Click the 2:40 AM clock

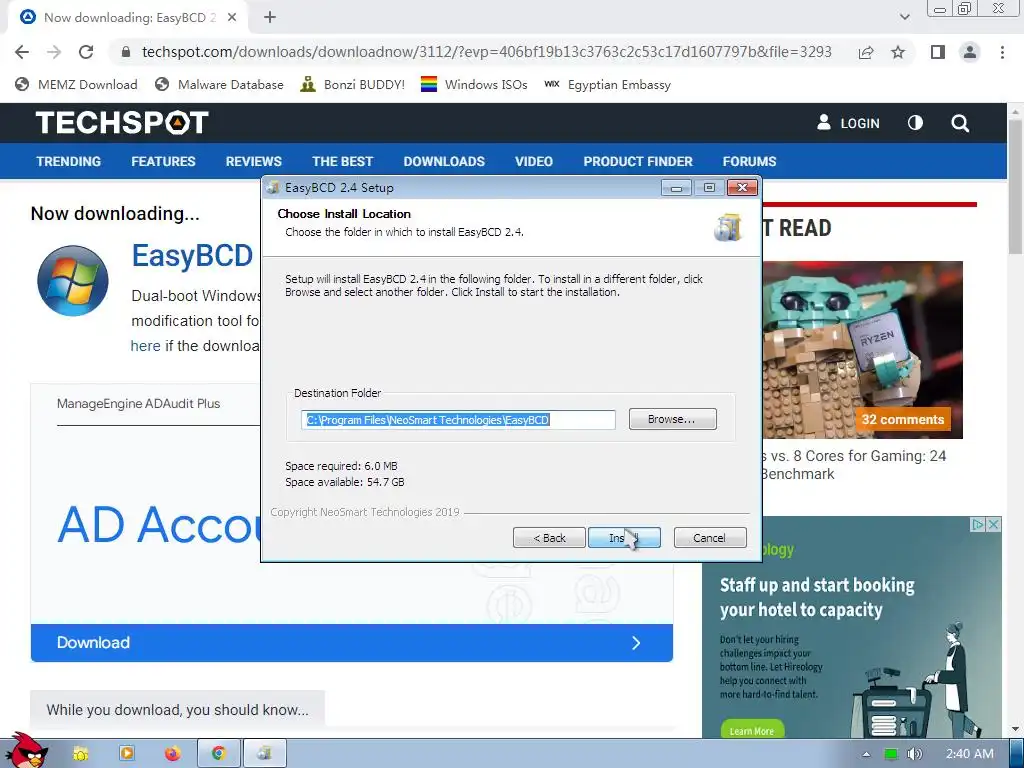pyautogui.click(x=970, y=754)
